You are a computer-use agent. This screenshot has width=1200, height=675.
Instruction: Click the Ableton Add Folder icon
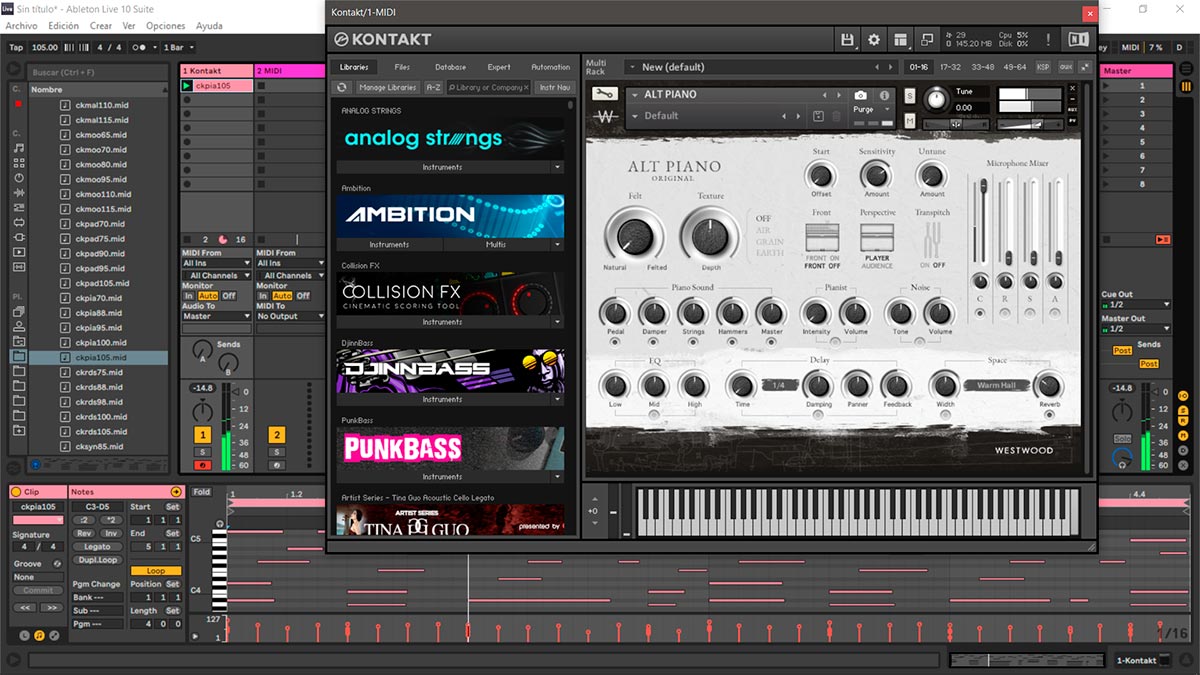pyautogui.click(x=18, y=430)
